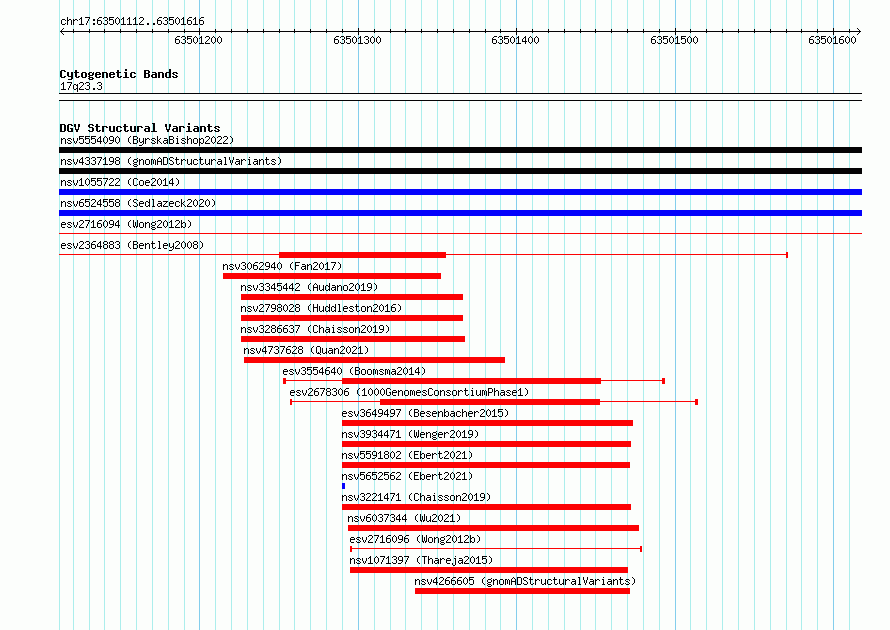The image size is (890, 630).
Task: Click the thick red segment of esv2678306
Action: pyautogui.click(x=490, y=402)
